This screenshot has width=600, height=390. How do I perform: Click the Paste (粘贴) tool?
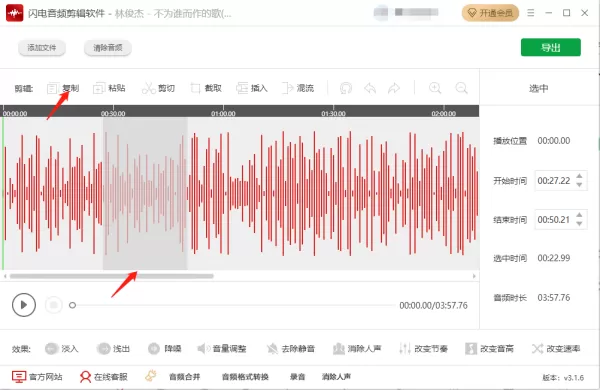click(109, 88)
